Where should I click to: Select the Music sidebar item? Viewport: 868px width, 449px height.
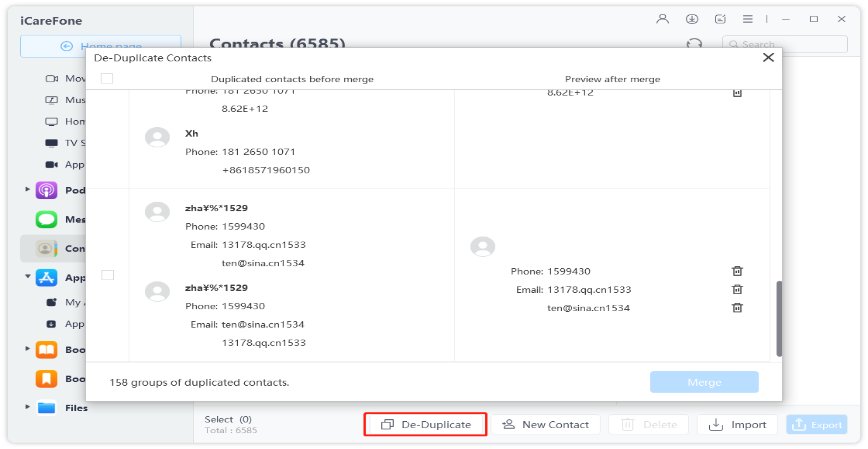click(x=65, y=100)
